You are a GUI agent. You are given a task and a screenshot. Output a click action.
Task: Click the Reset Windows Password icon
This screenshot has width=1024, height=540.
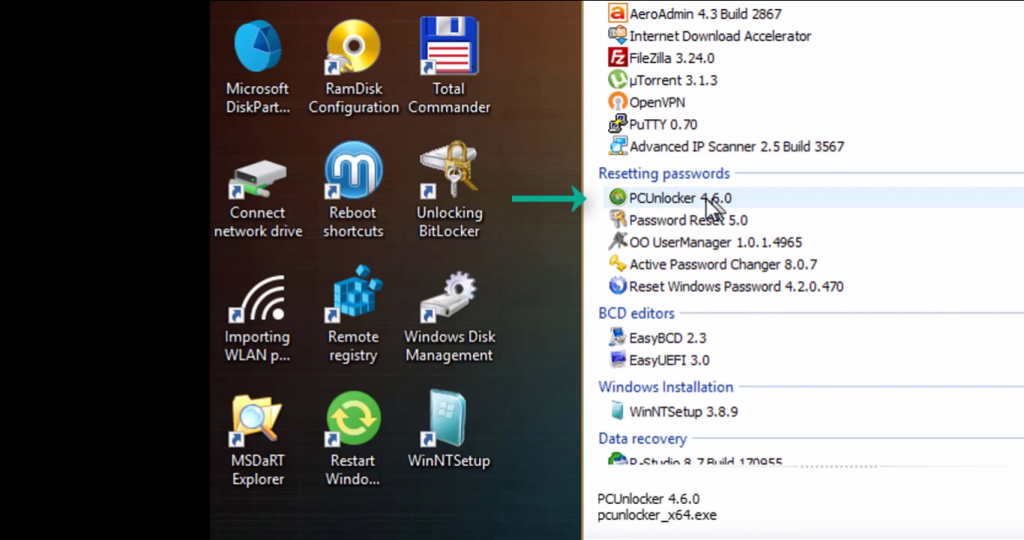pos(617,286)
